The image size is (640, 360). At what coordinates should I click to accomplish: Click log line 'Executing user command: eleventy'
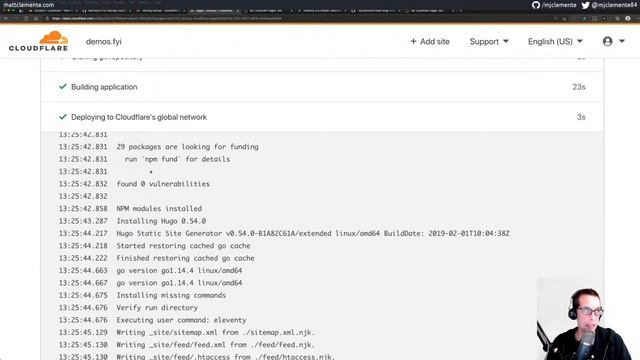(x=181, y=320)
